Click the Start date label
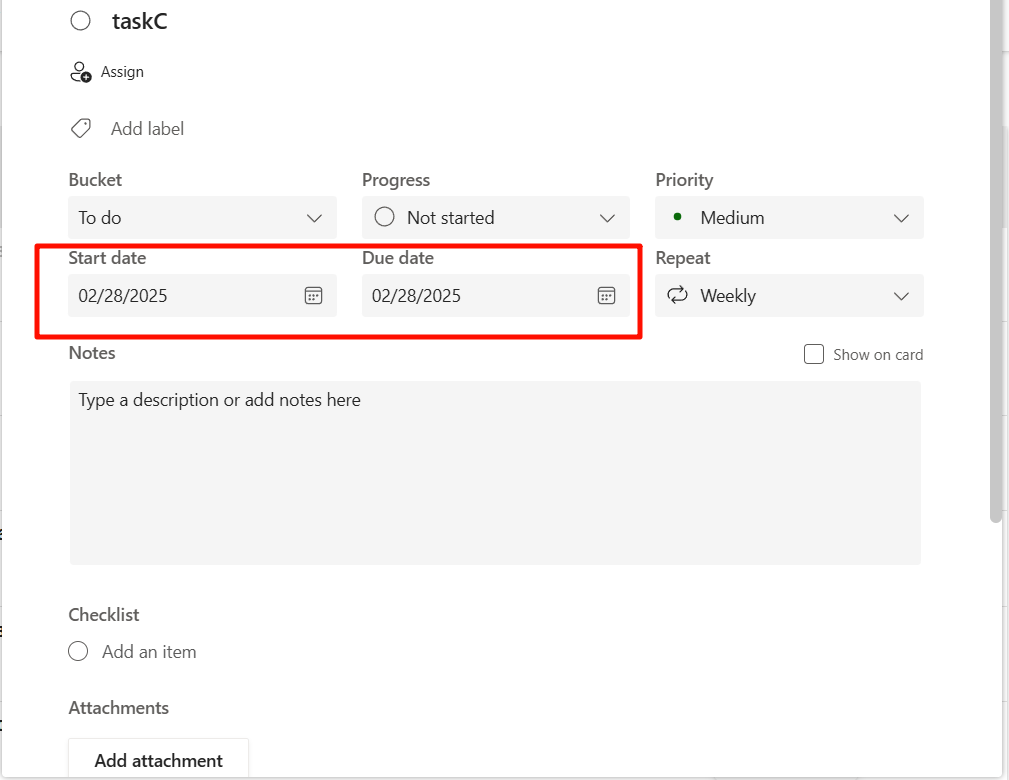The width and height of the screenshot is (1009, 780). tap(107, 257)
